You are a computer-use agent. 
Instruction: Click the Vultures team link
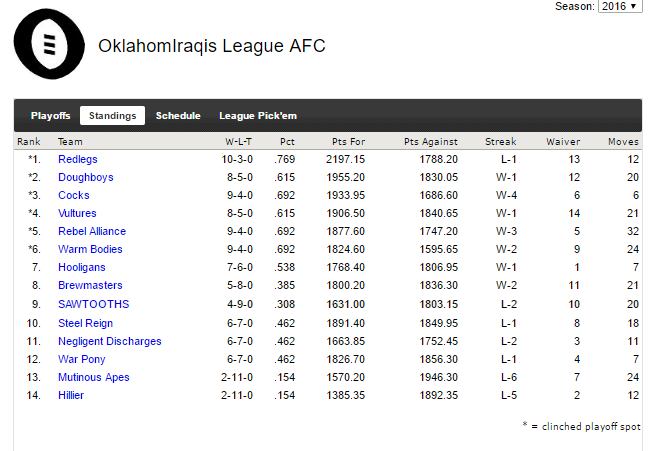pyautogui.click(x=77, y=213)
